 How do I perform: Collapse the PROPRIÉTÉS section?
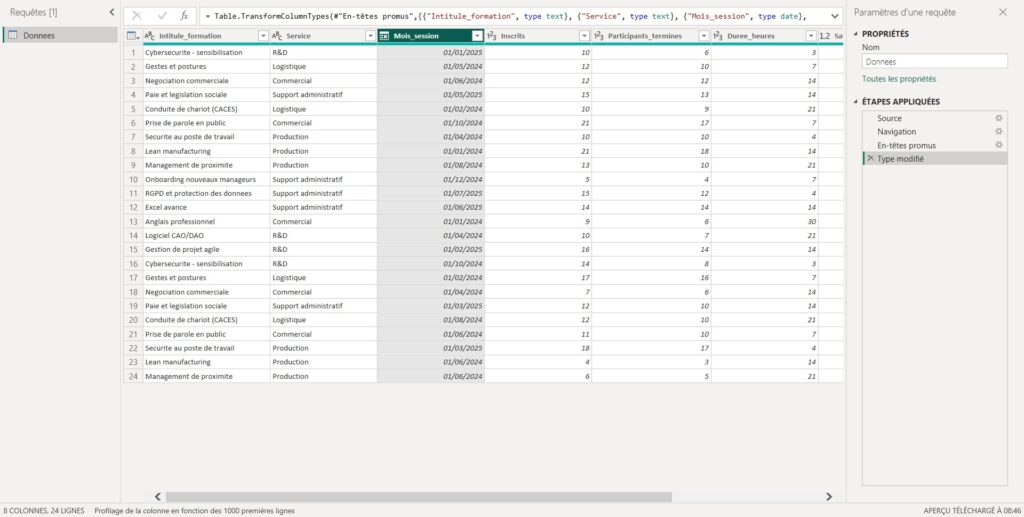click(x=857, y=34)
